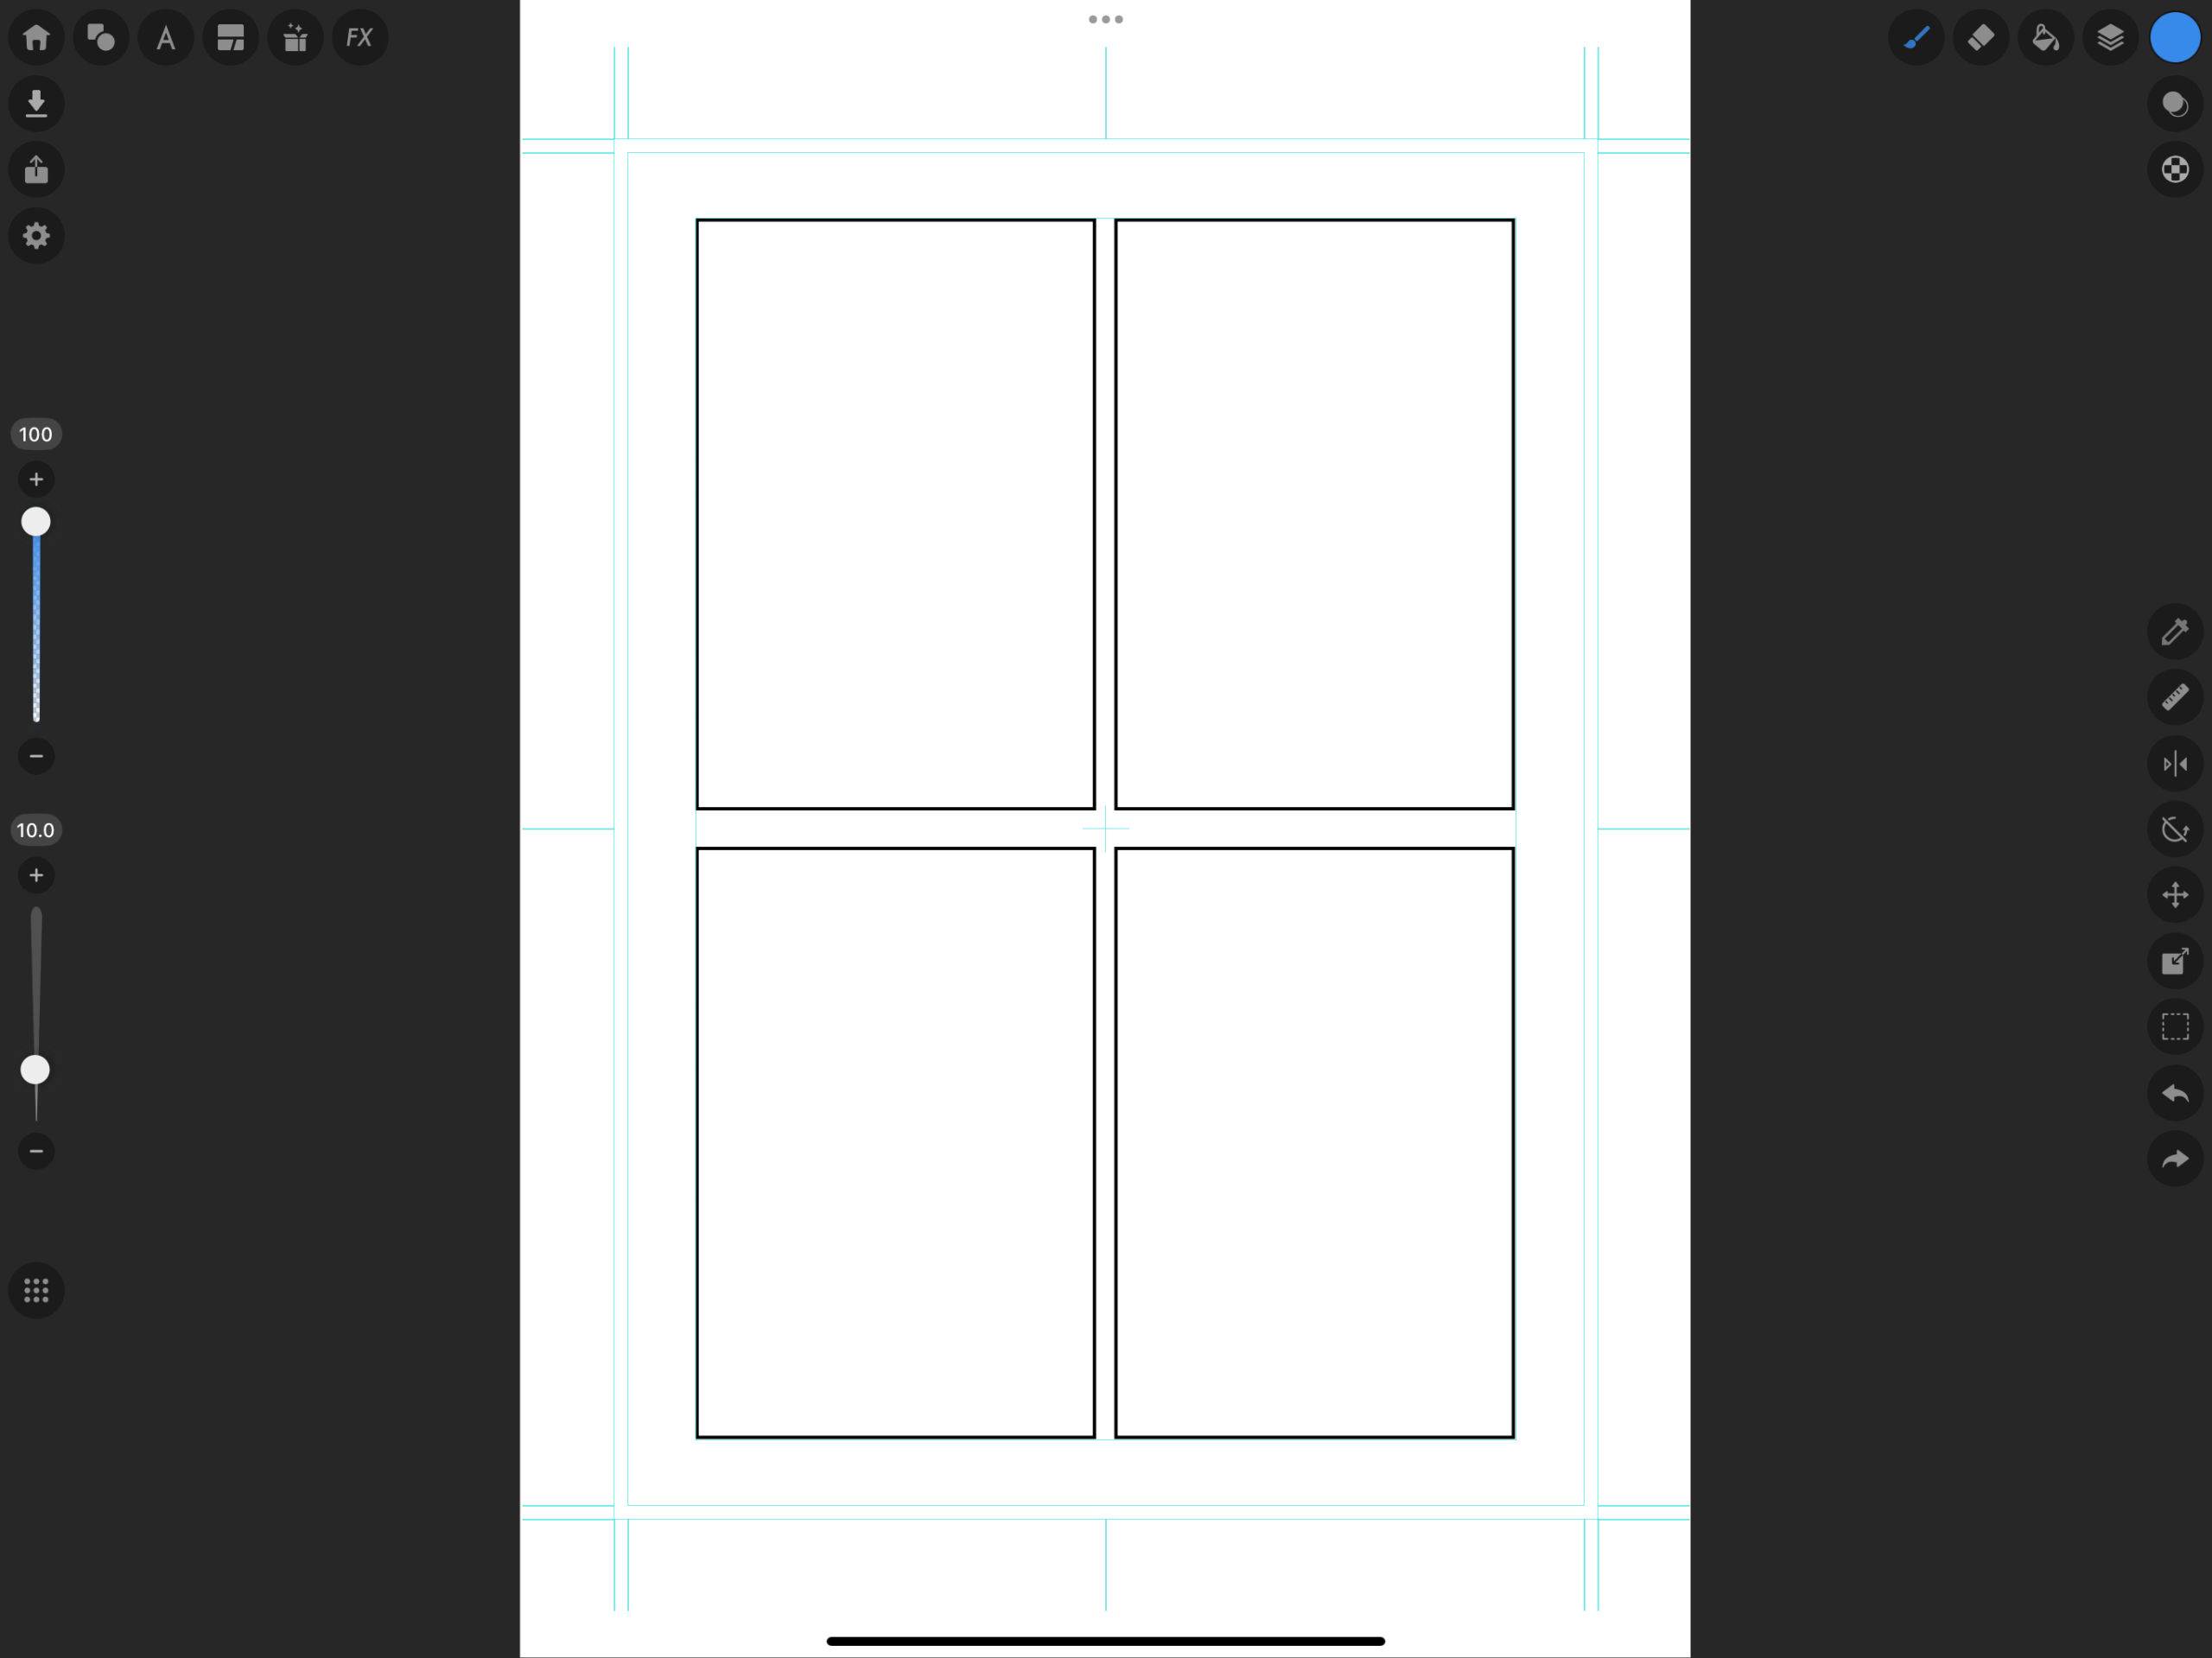Screen dimensions: 2212x1658
Task: Click the opacity slider handle
Action: tap(36, 522)
